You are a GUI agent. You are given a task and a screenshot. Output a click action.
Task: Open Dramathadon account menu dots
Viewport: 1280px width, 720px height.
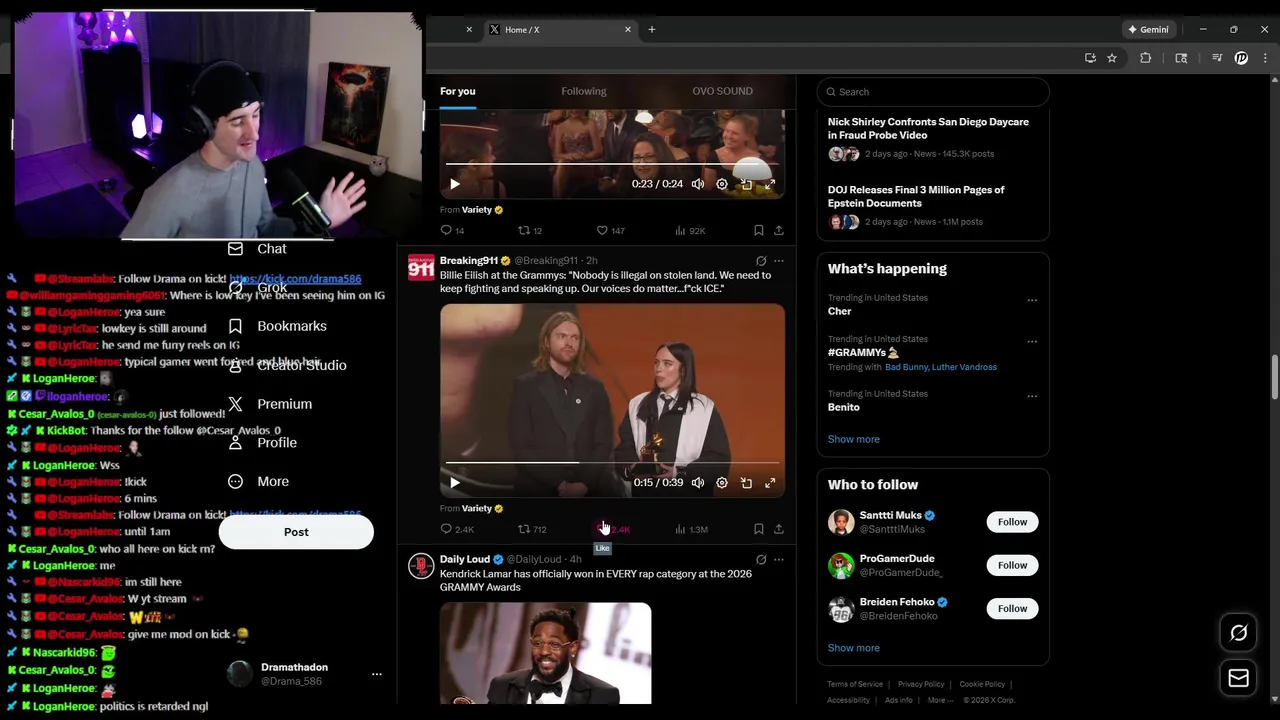pyautogui.click(x=377, y=674)
